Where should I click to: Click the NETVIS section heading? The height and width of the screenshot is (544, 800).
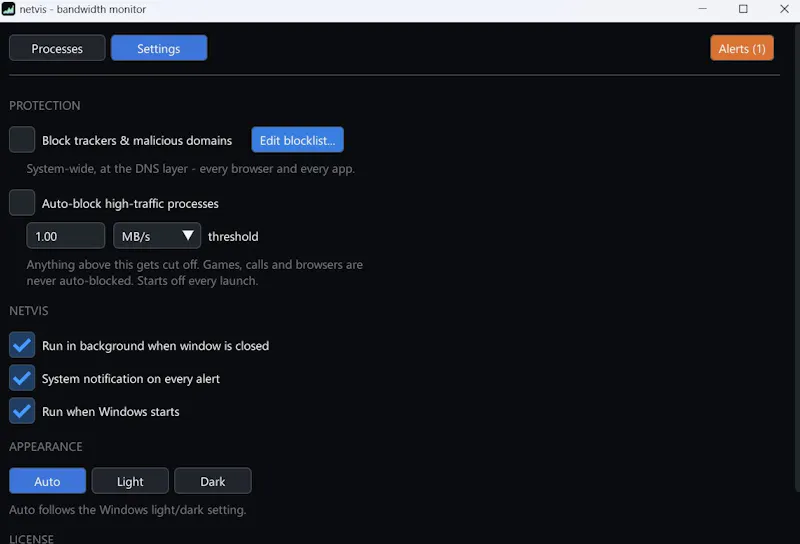point(29,311)
